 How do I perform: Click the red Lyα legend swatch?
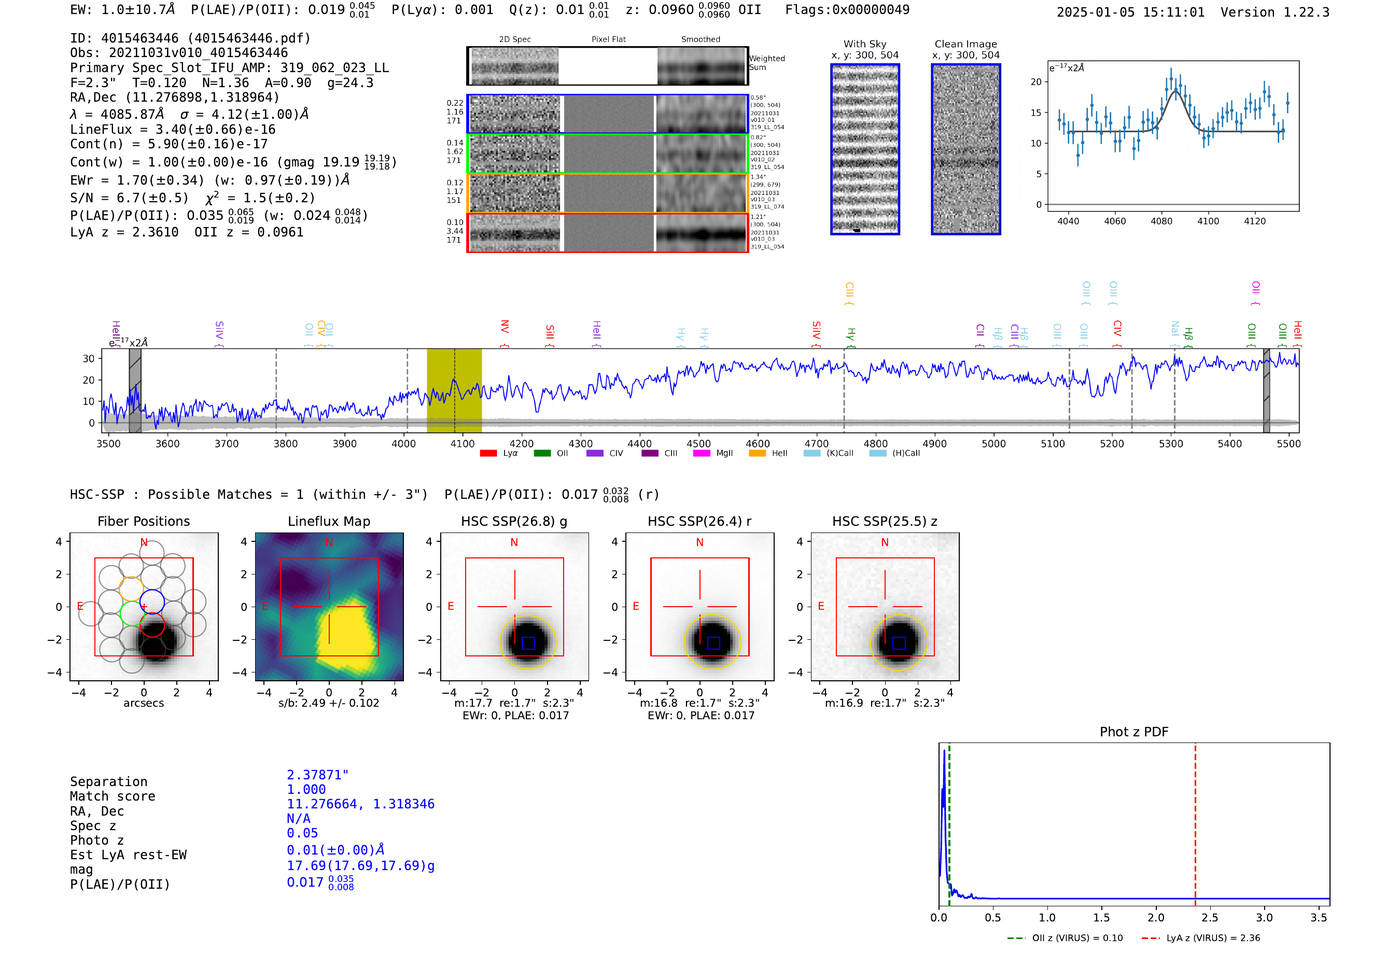pos(488,453)
